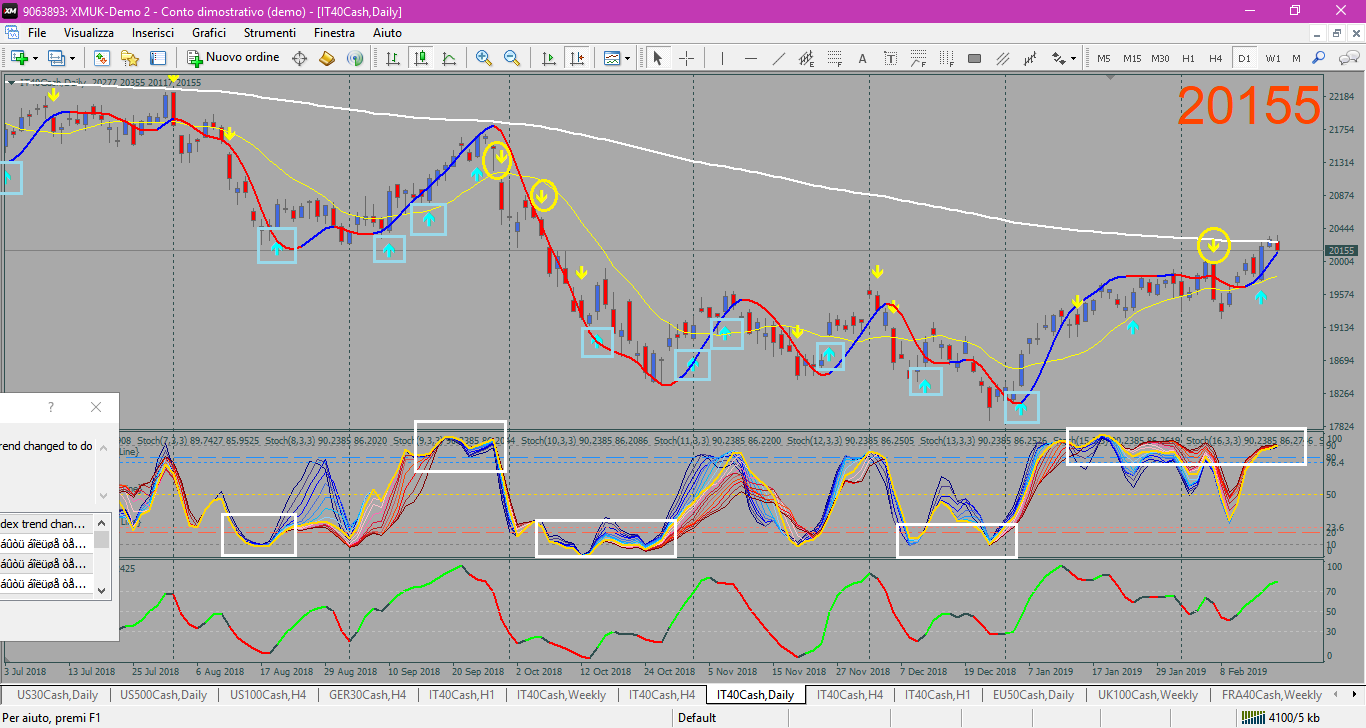
Task: Switch chart to line chart
Action: point(449,58)
